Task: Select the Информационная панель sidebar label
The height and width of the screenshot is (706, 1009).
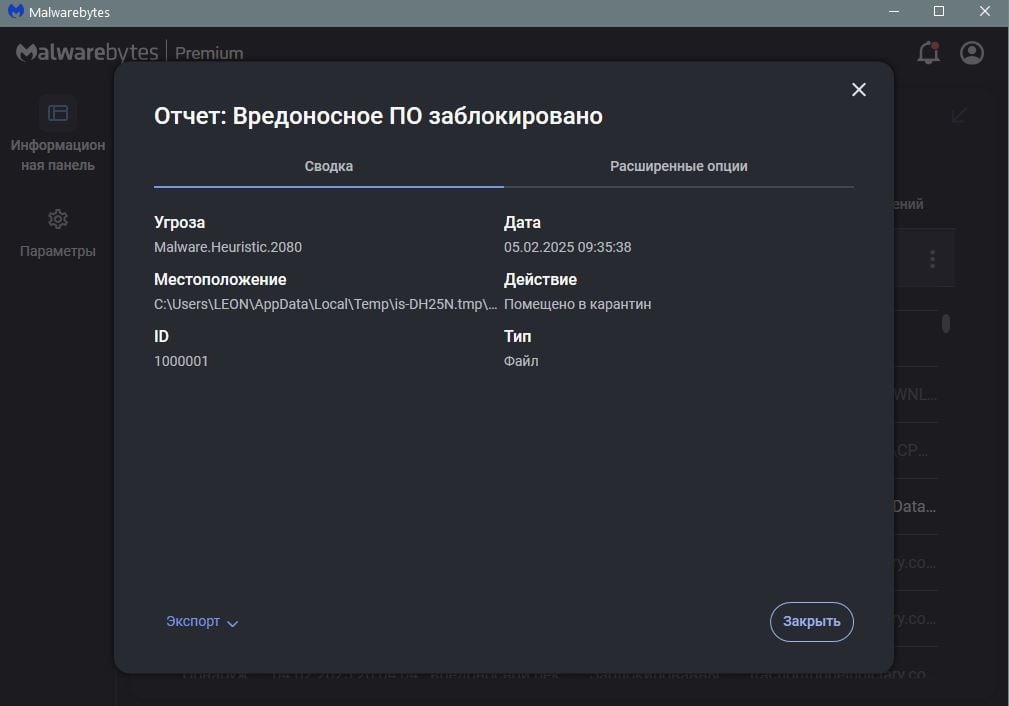Action: coord(58,155)
